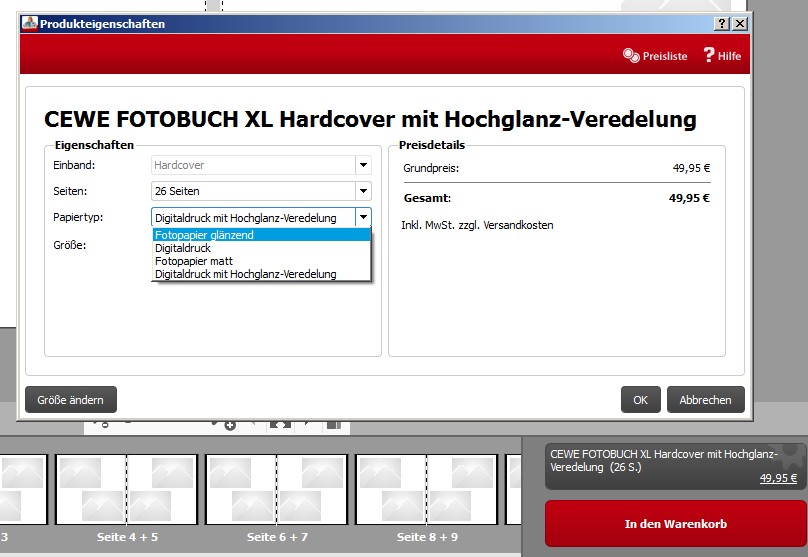This screenshot has width=808, height=557.
Task: Open the Seiten dropdown arrow
Action: tap(363, 191)
